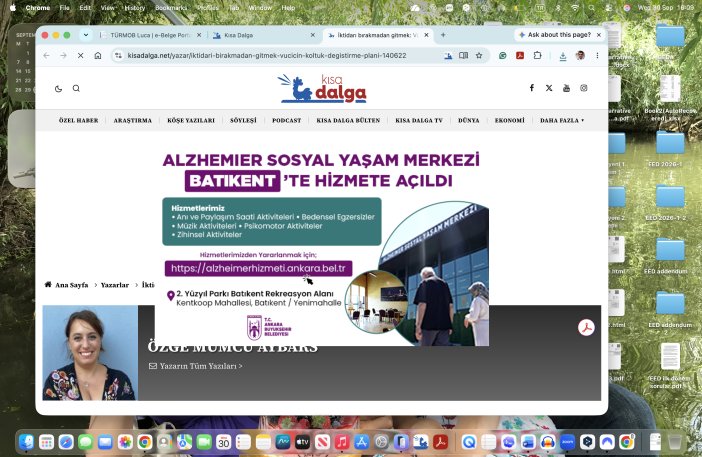
Task: Open reading mode icon in address bar
Action: [463, 56]
